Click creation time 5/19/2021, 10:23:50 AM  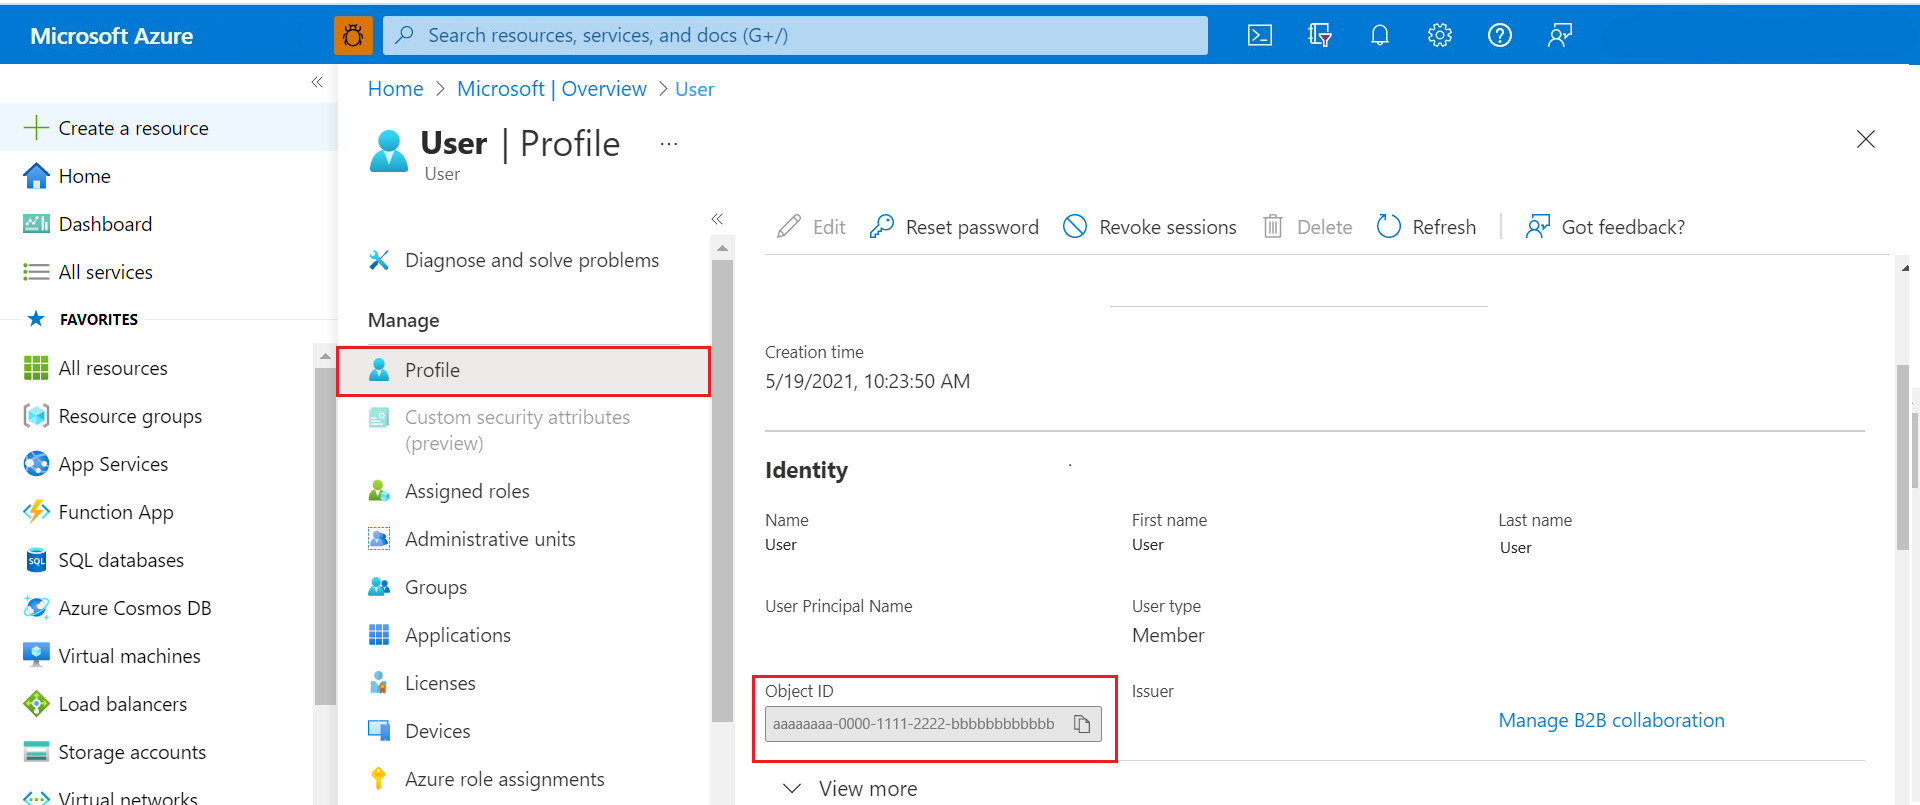click(867, 381)
